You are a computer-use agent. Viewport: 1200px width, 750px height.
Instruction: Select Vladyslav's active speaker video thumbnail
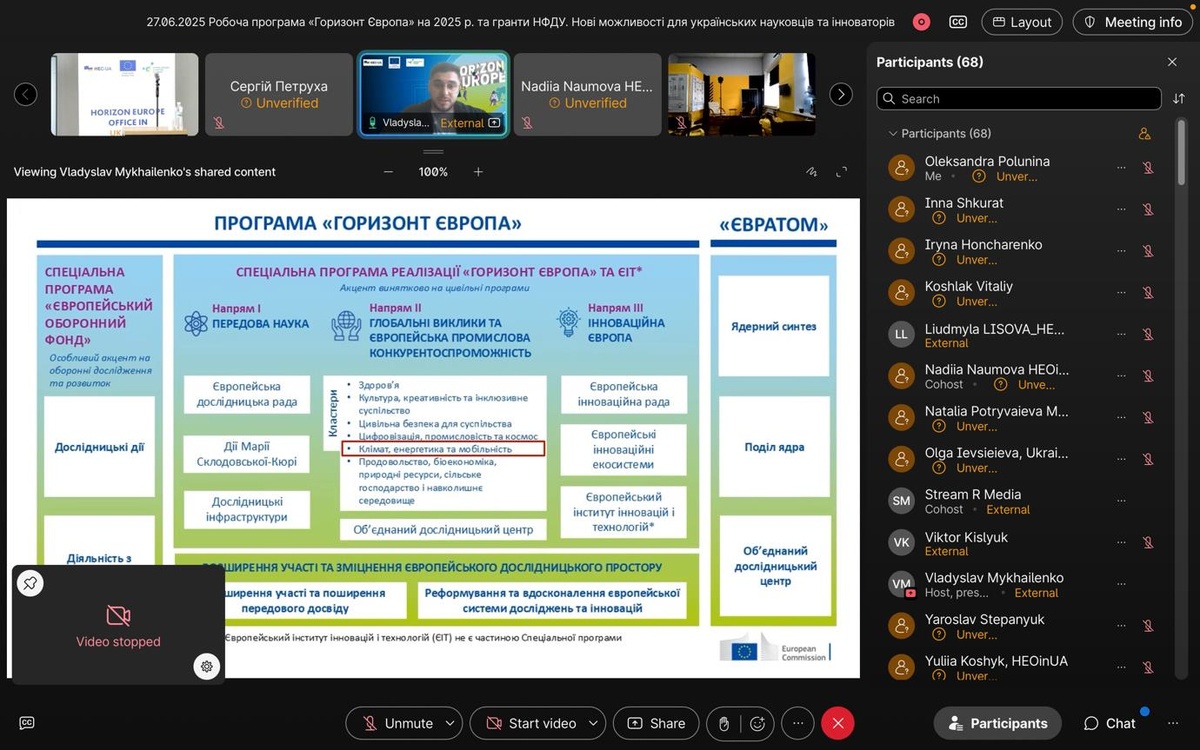(x=433, y=94)
